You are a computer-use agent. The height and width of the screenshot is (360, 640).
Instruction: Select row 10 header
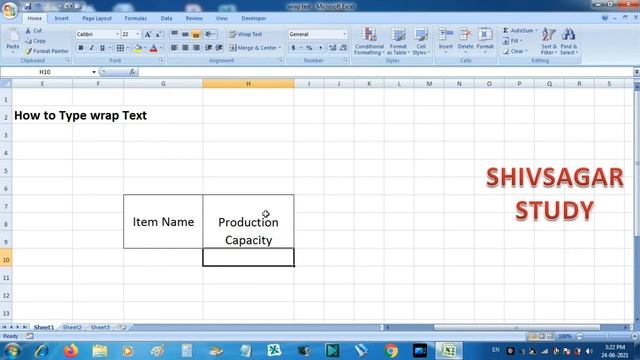coord(6,260)
